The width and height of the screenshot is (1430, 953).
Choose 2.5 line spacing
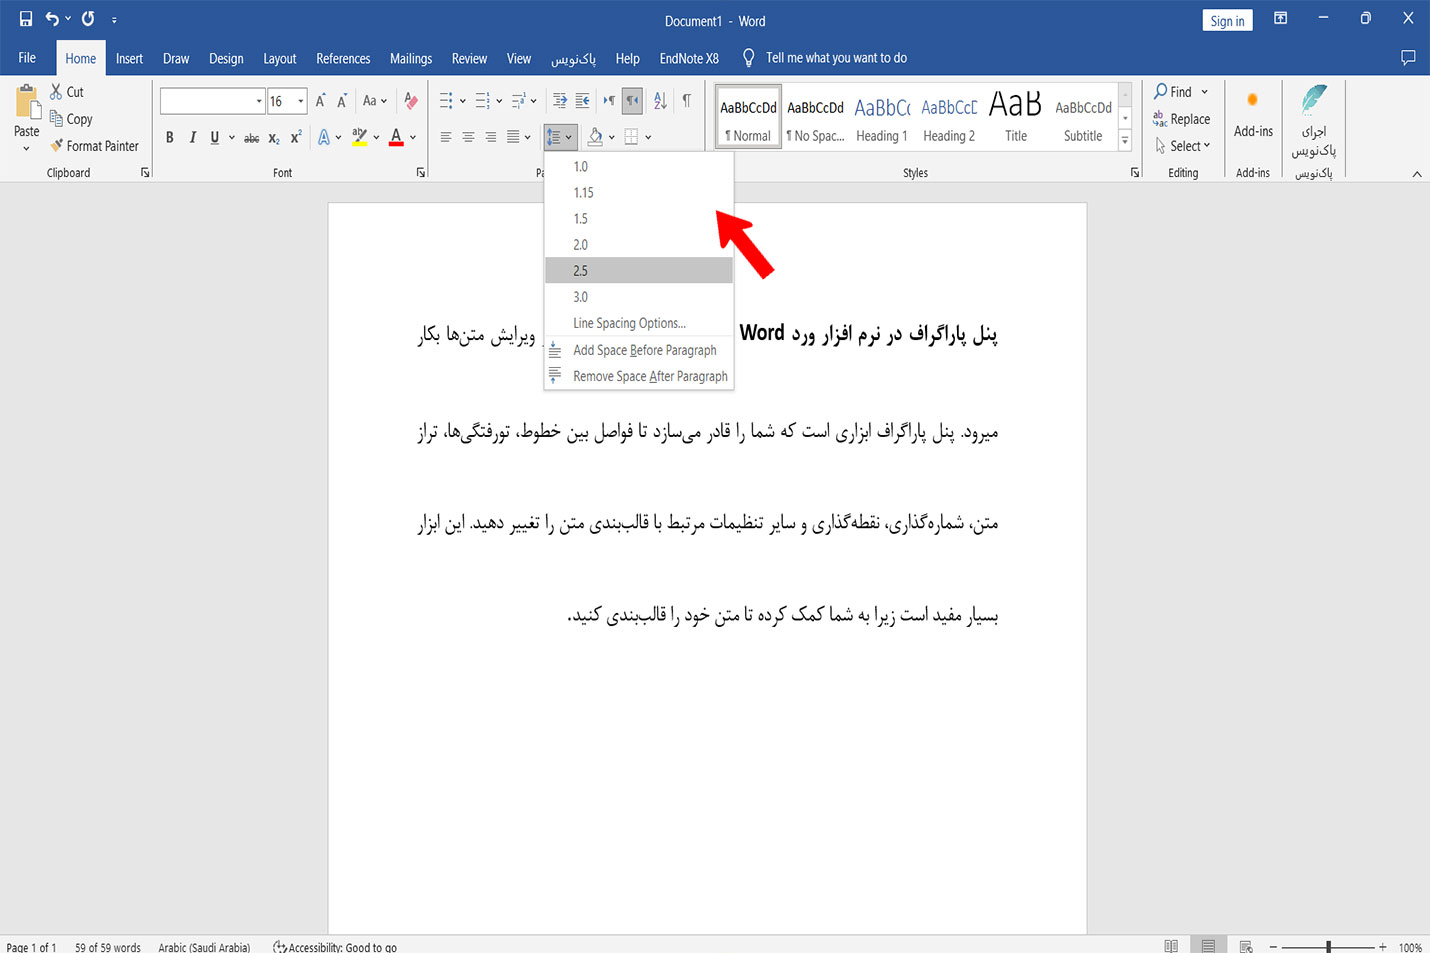point(639,271)
